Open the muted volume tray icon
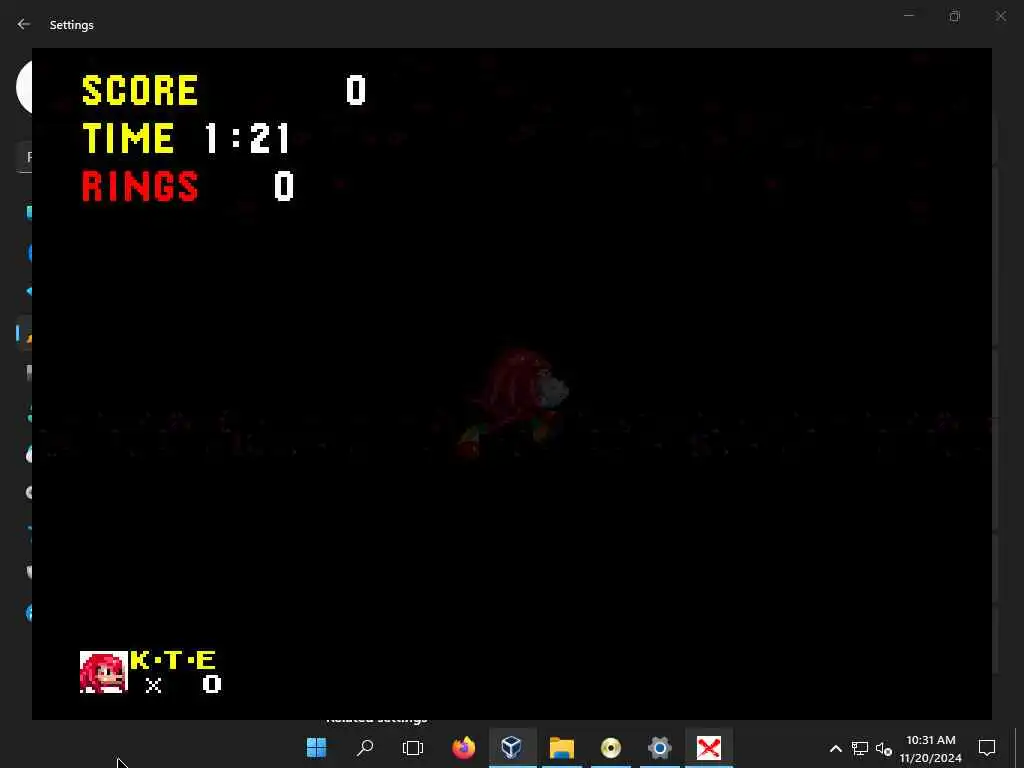Image resolution: width=1024 pixels, height=768 pixels. pos(884,748)
